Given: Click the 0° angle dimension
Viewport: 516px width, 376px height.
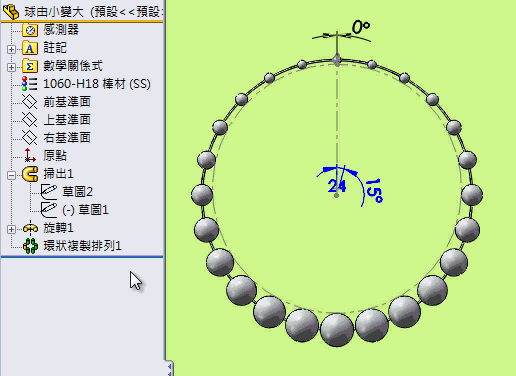Looking at the screenshot, I should [361, 28].
